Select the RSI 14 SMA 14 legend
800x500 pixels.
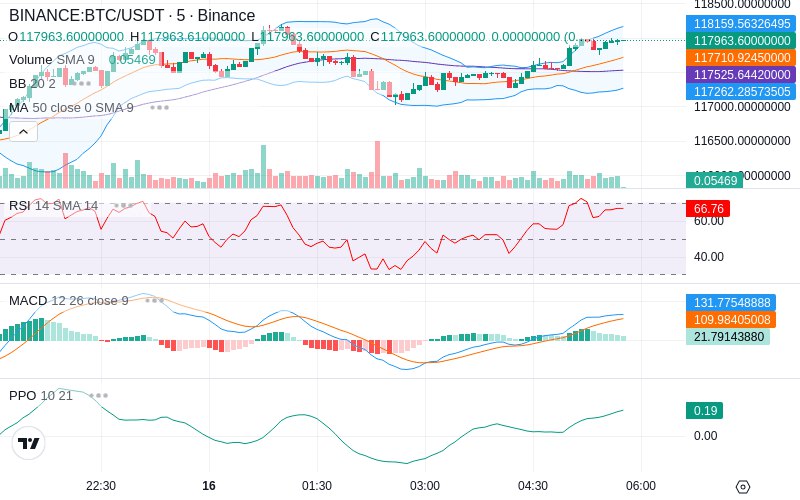click(54, 206)
